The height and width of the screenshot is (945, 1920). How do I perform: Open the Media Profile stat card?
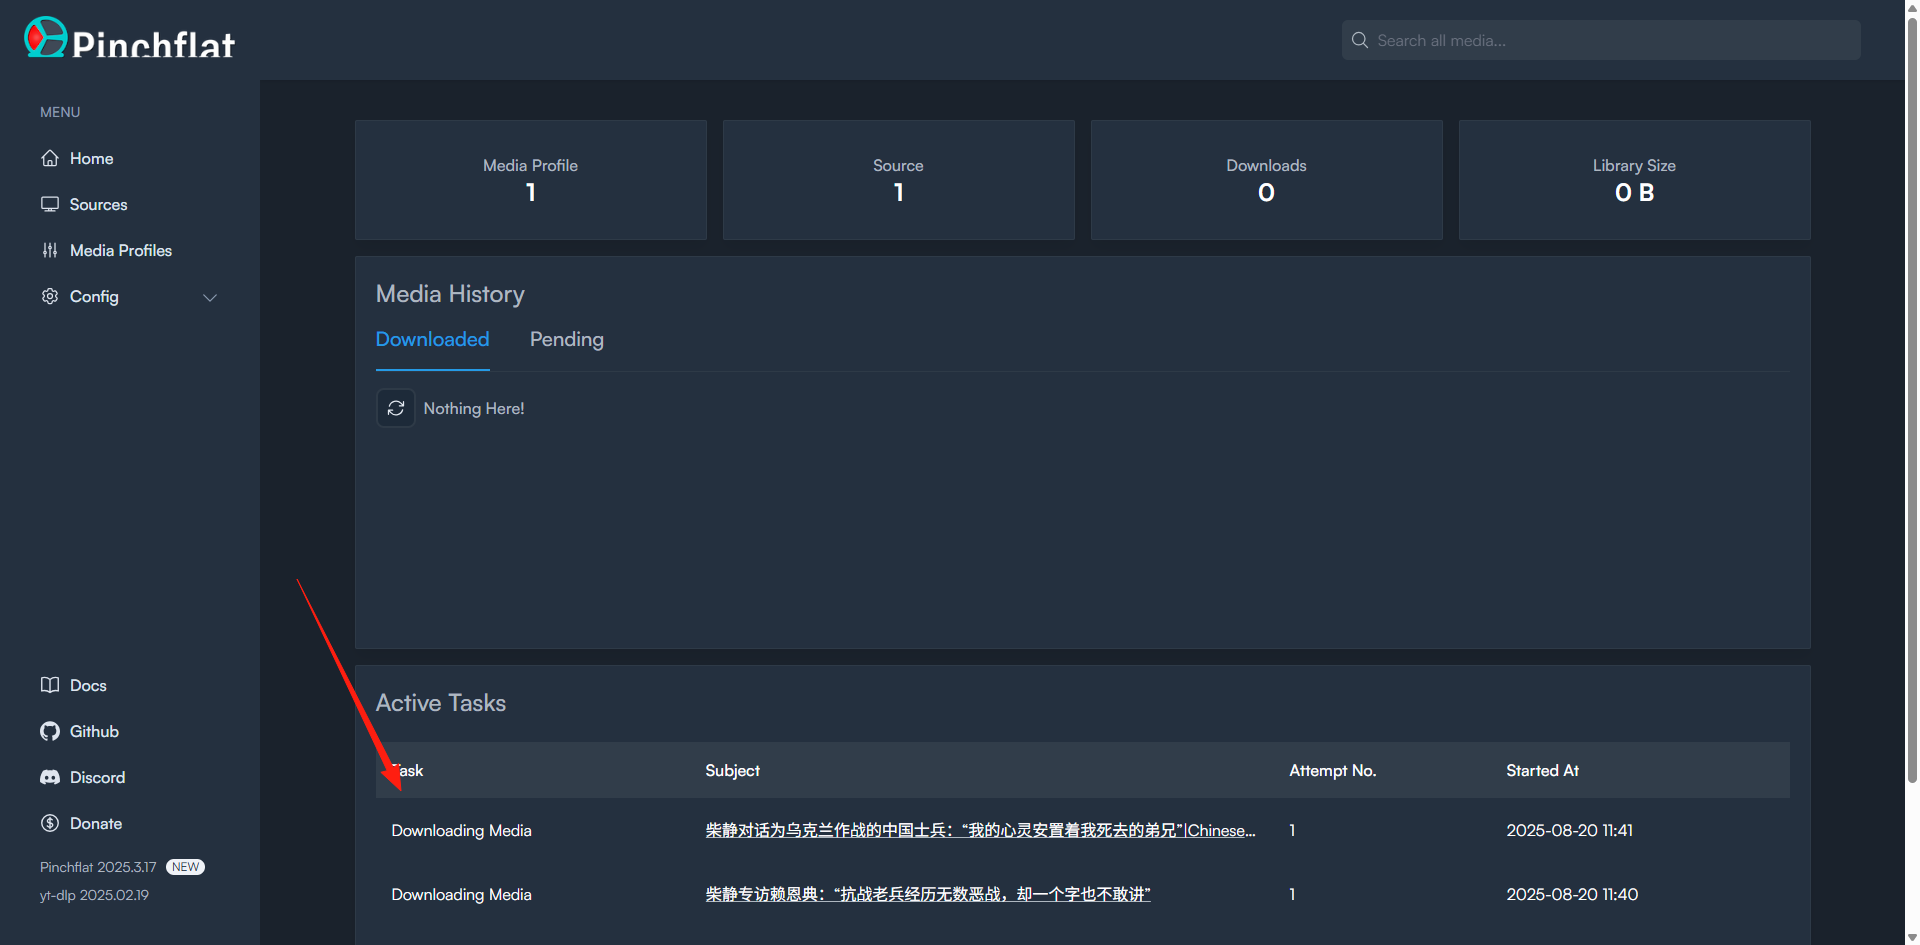tap(531, 180)
